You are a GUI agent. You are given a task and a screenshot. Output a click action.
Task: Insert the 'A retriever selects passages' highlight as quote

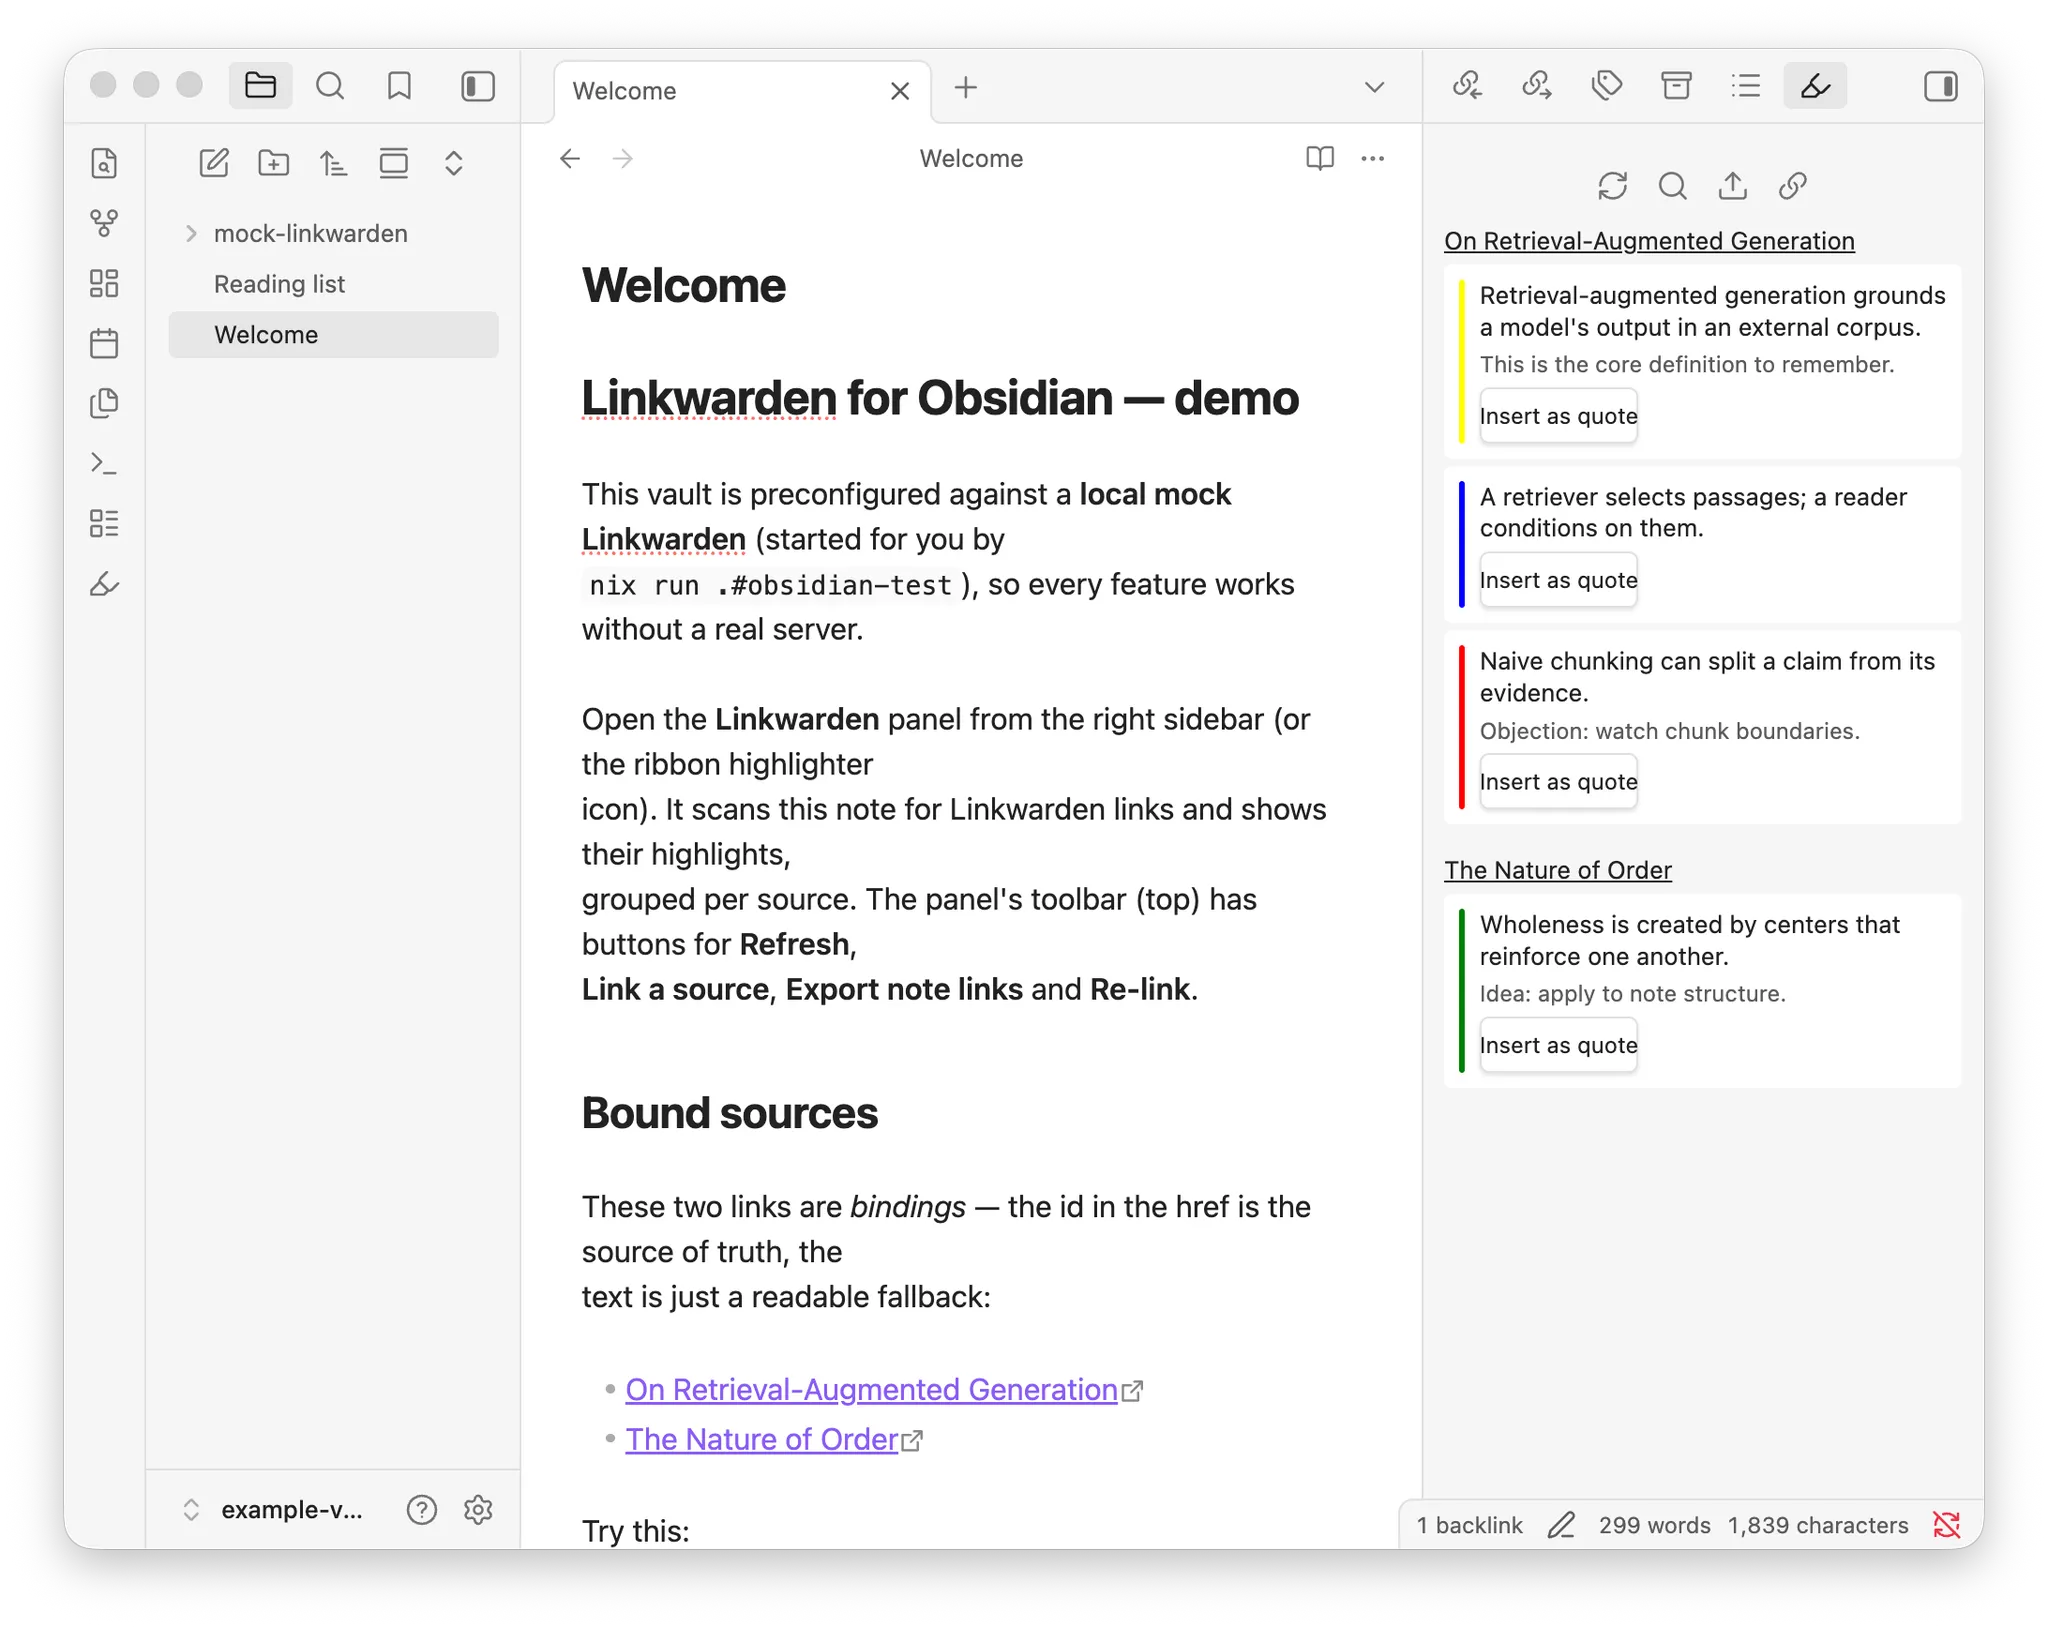1558,580
